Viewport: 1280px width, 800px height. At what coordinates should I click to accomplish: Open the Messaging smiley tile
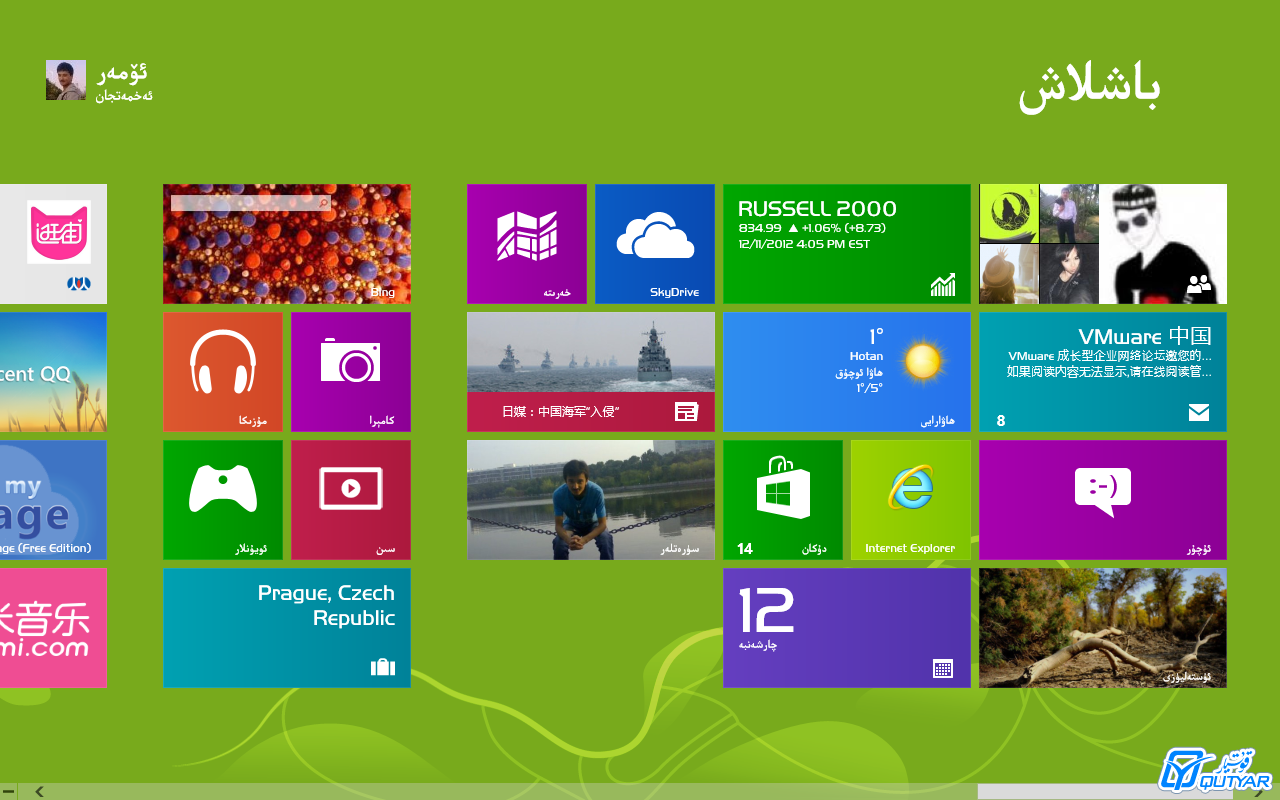[1103, 500]
